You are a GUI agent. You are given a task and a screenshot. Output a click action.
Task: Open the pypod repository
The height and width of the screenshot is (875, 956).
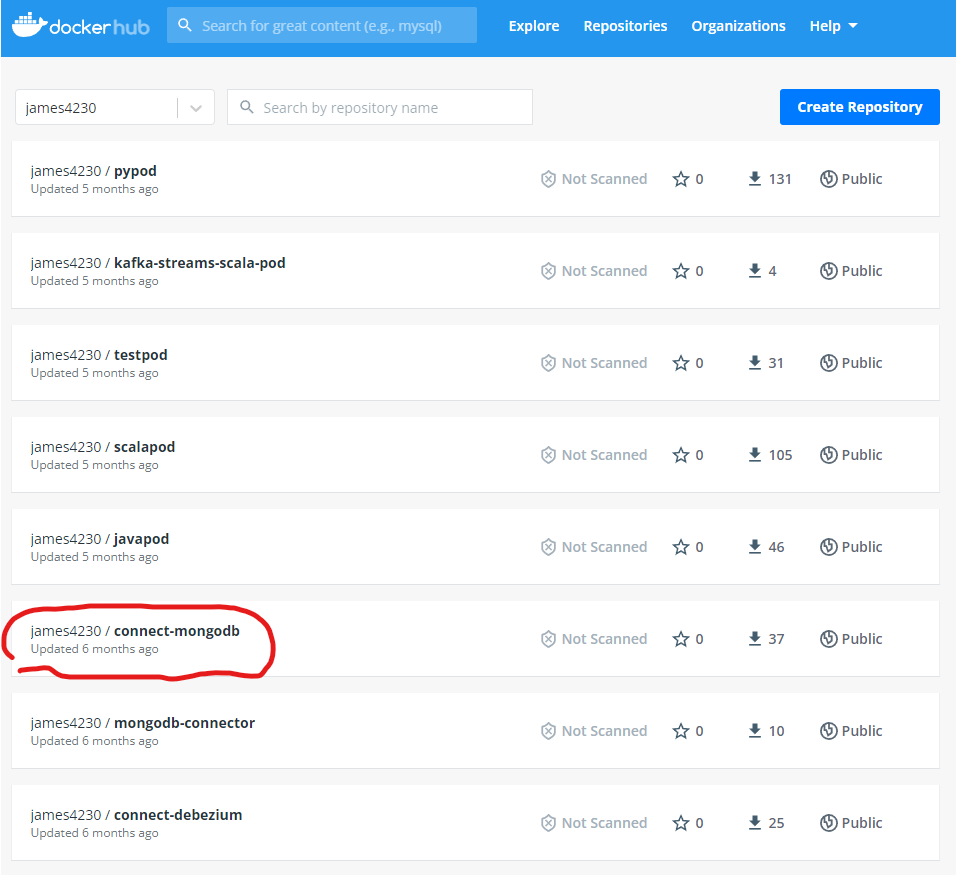coord(135,171)
